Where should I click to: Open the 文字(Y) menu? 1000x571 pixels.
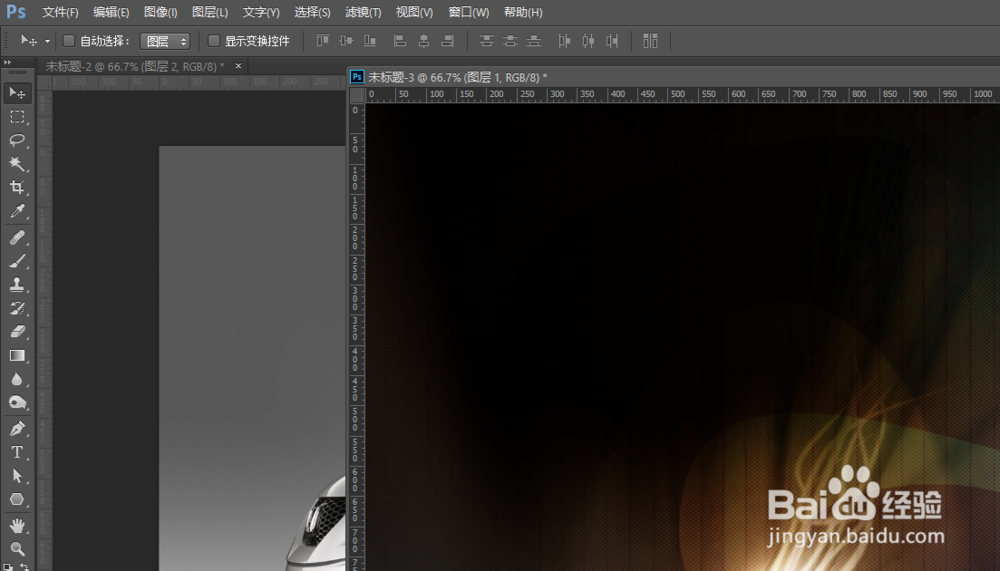click(261, 12)
